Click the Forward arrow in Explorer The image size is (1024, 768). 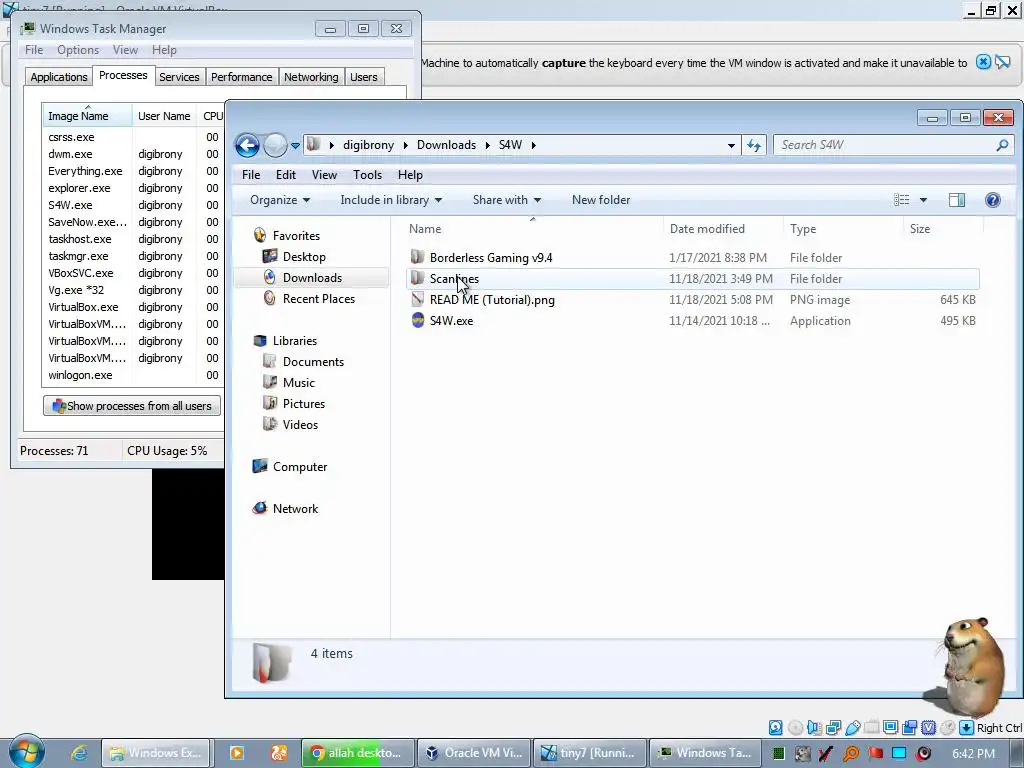pyautogui.click(x=275, y=145)
